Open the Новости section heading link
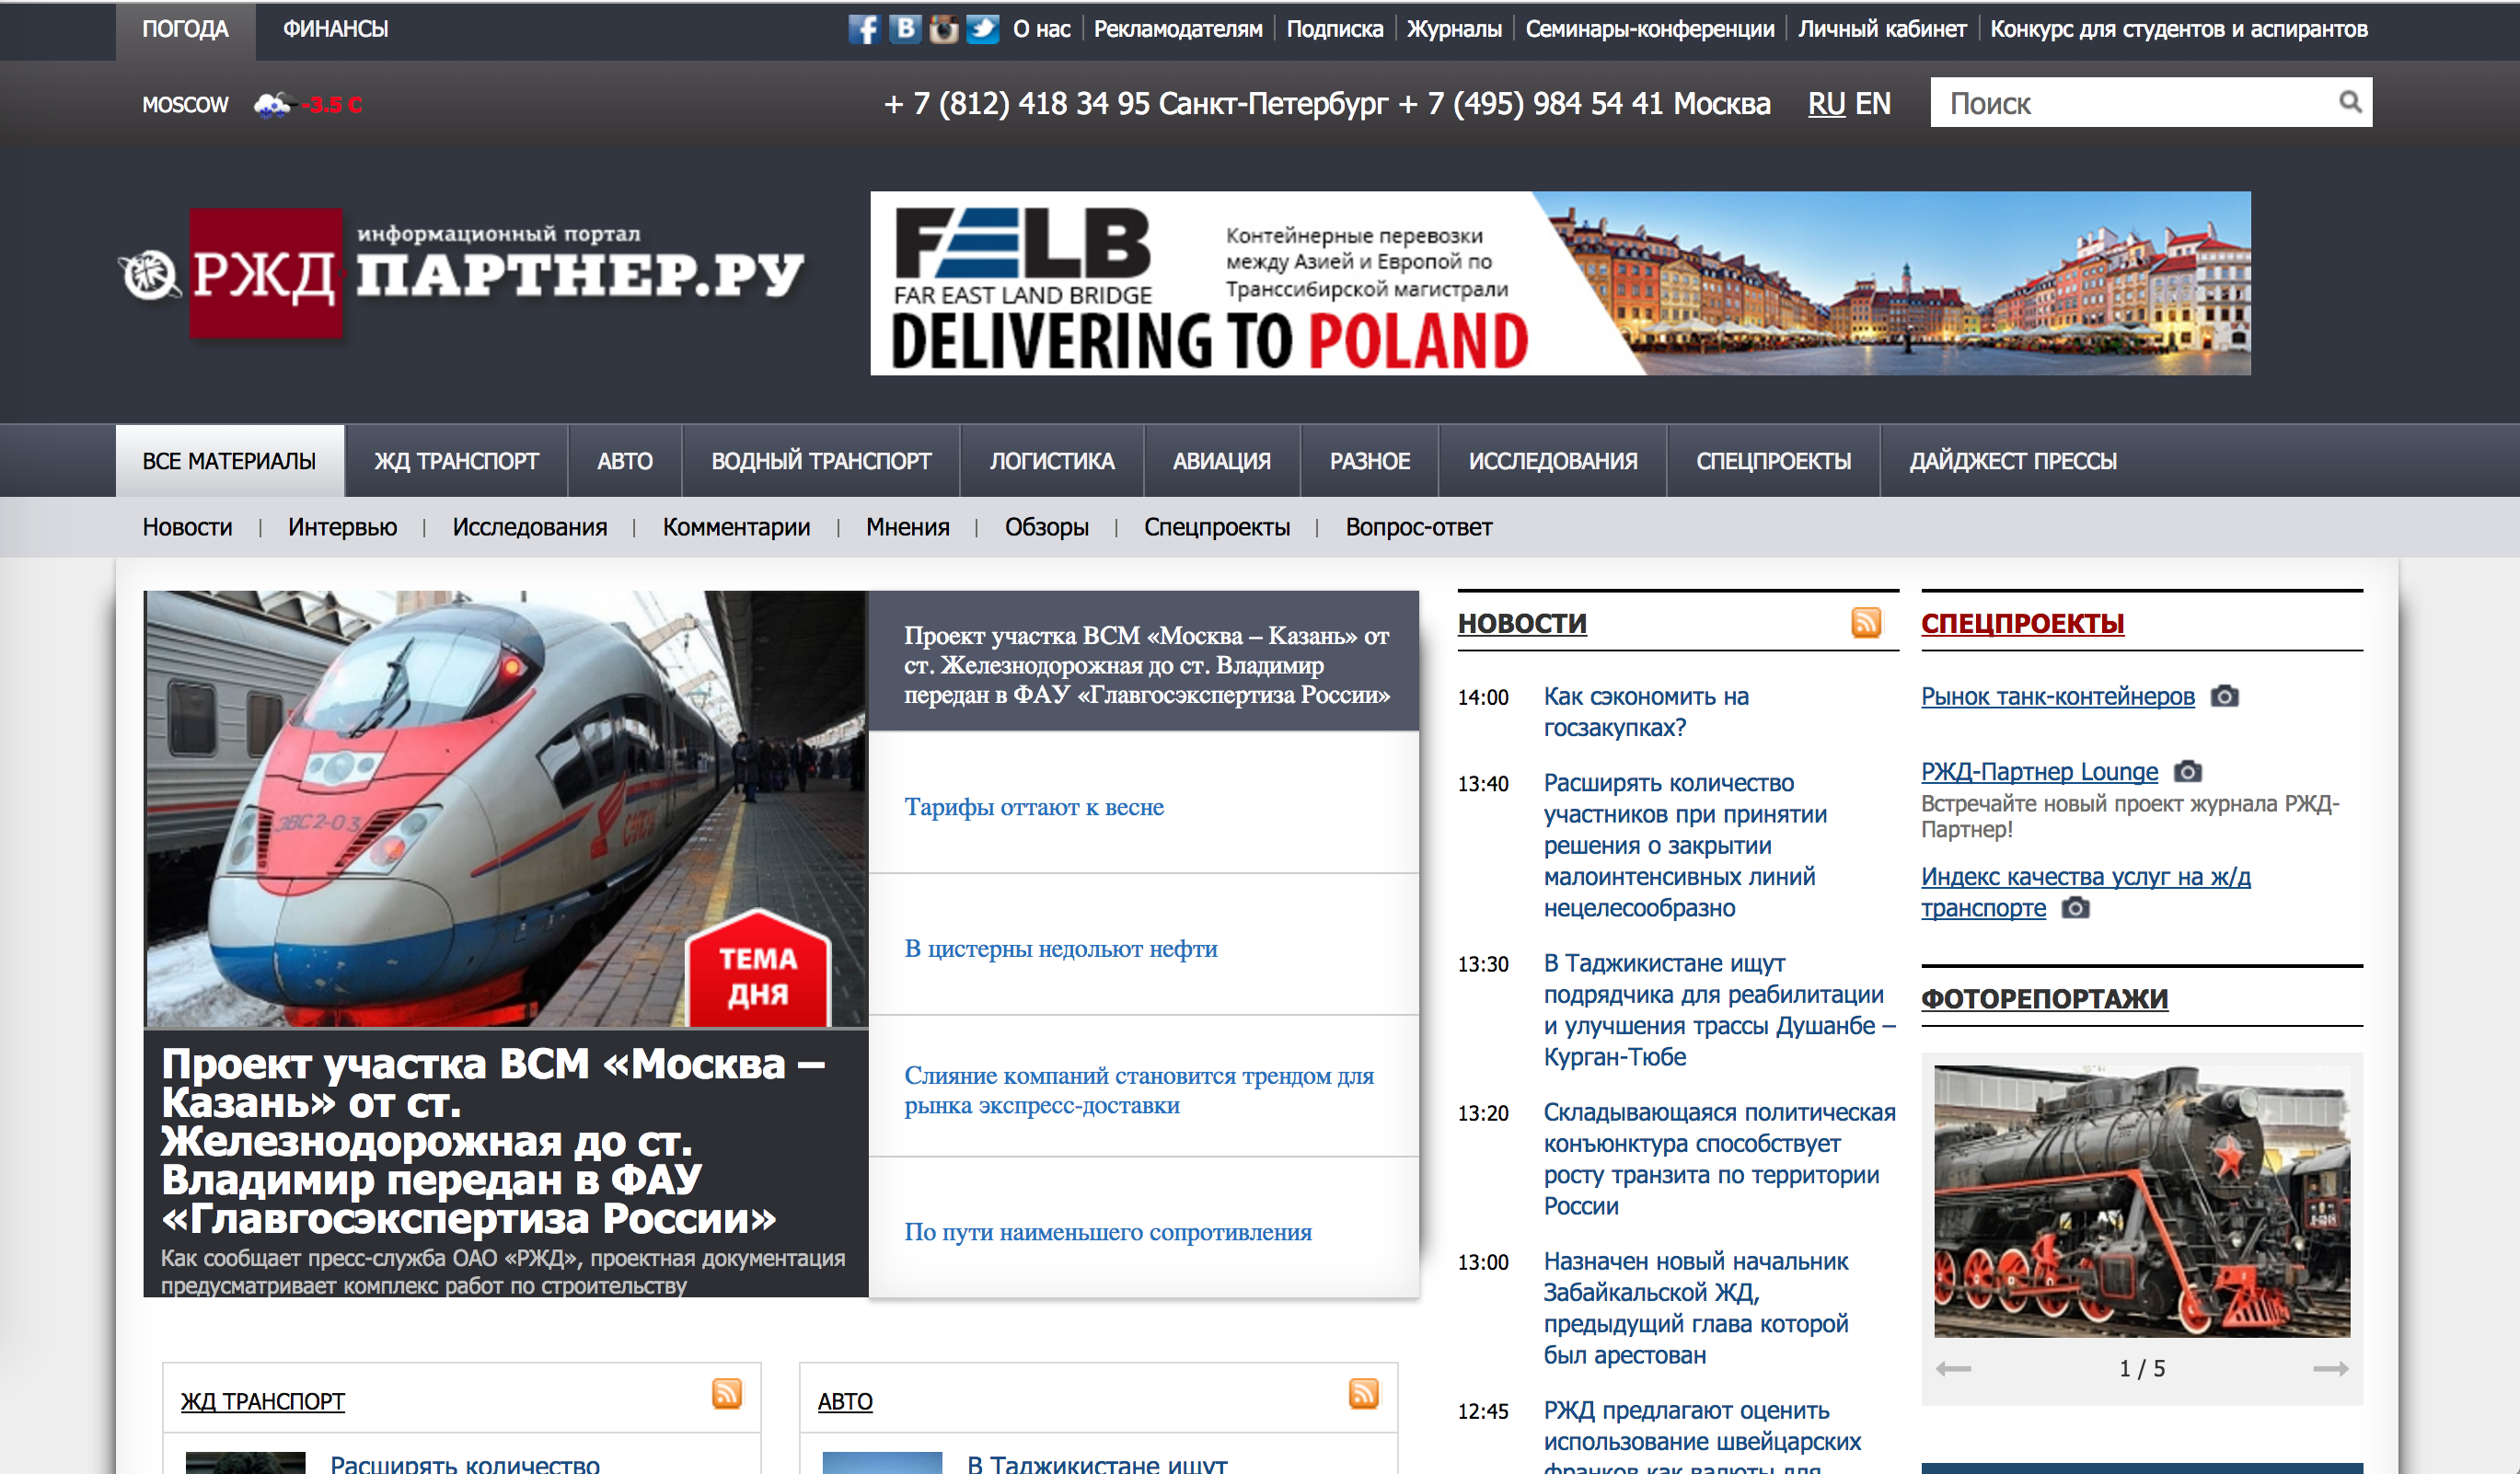This screenshot has height=1474, width=2520. pos(1522,623)
